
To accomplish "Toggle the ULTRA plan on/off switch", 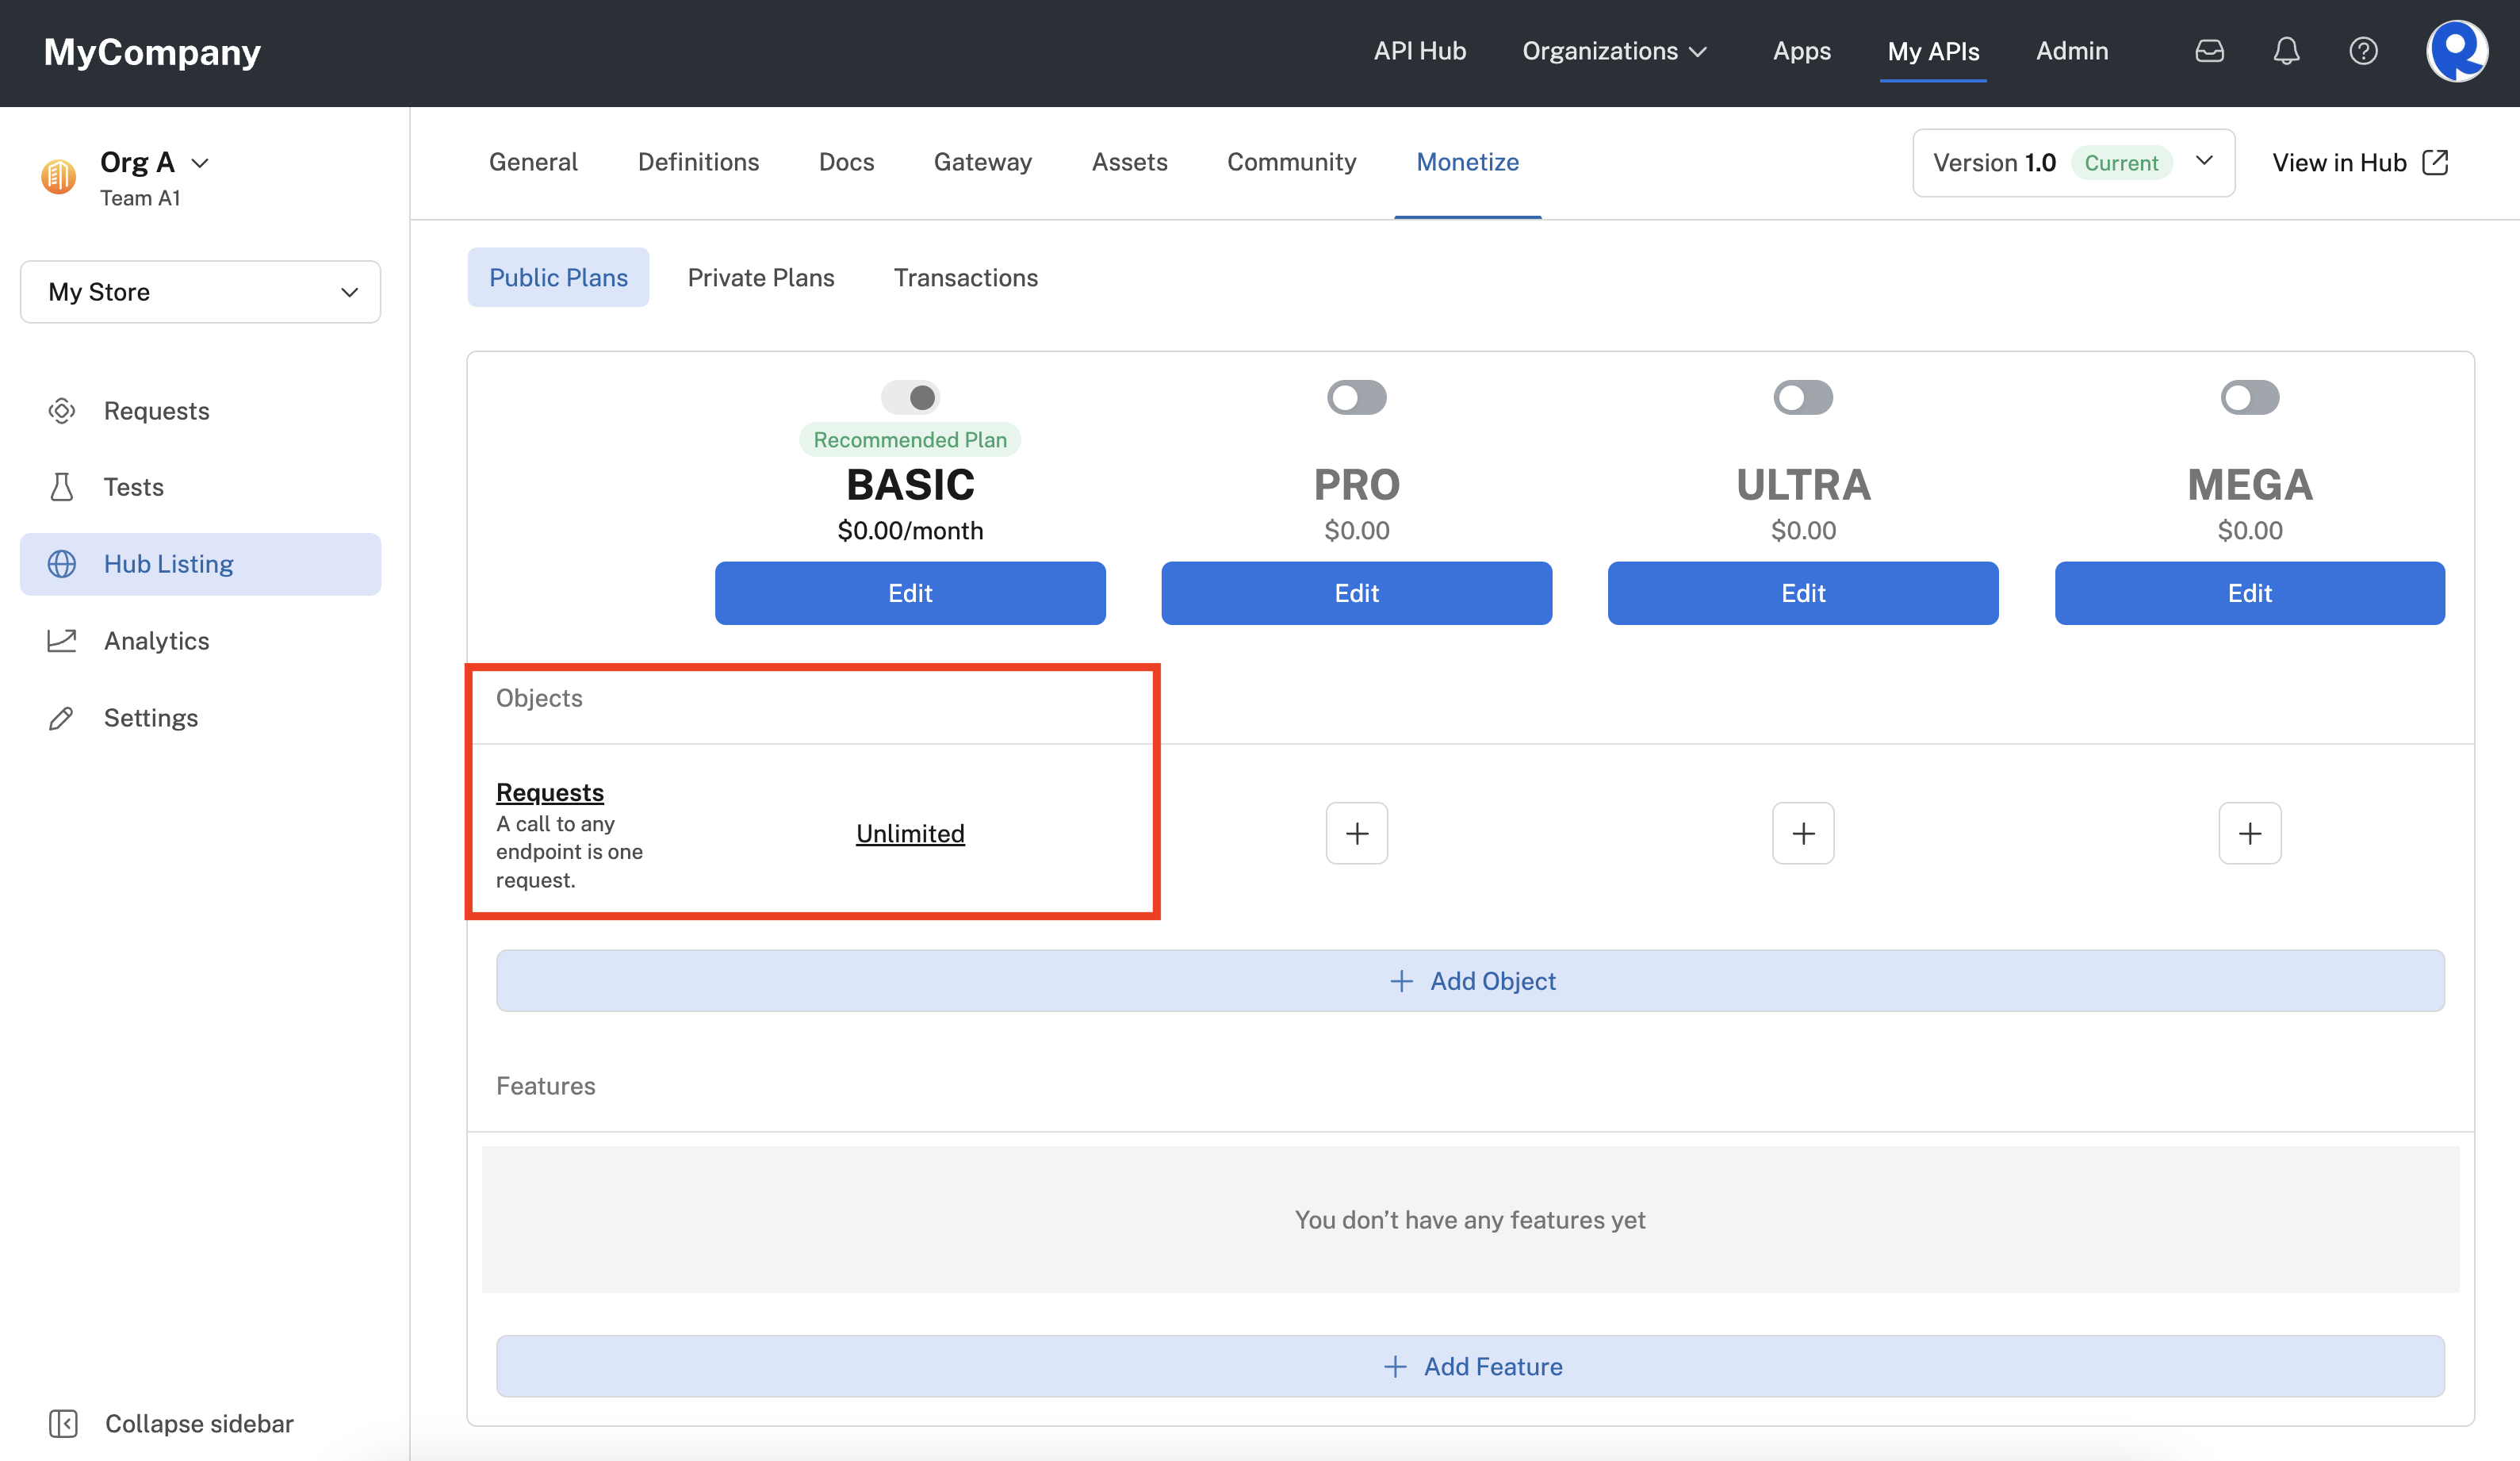I will 1802,398.
